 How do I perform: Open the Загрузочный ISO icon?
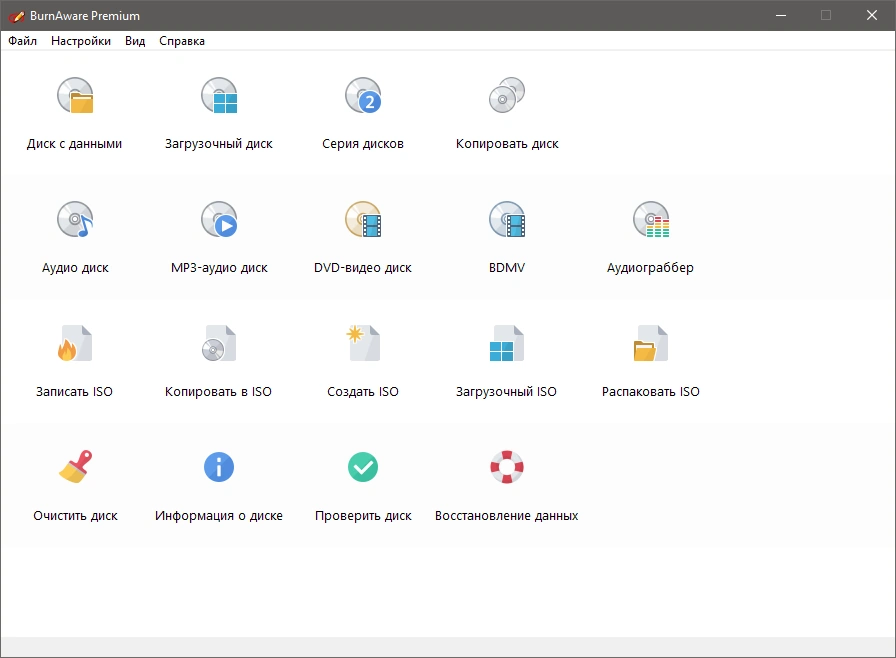point(507,343)
